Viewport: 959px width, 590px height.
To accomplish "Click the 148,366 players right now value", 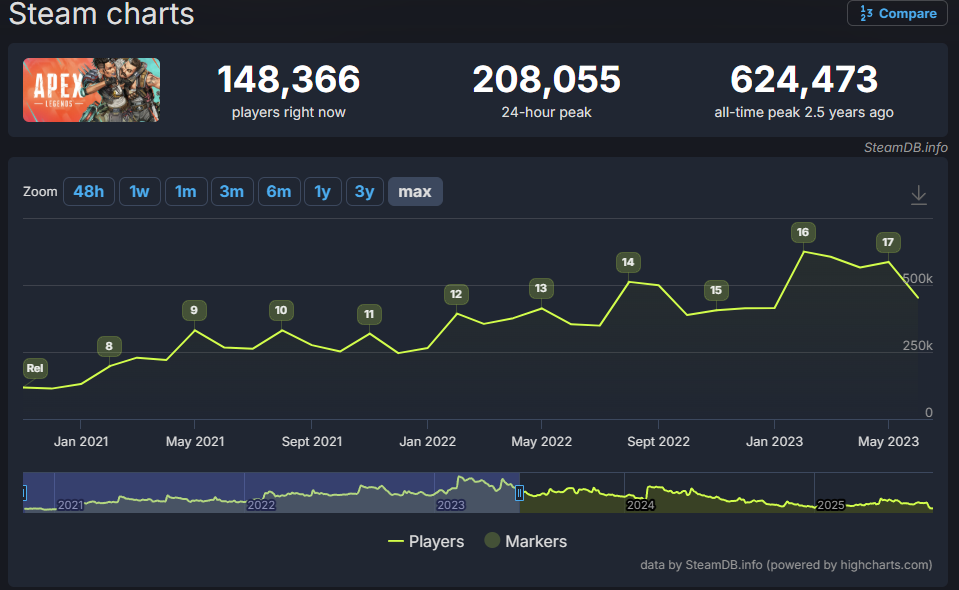I will (x=289, y=79).
